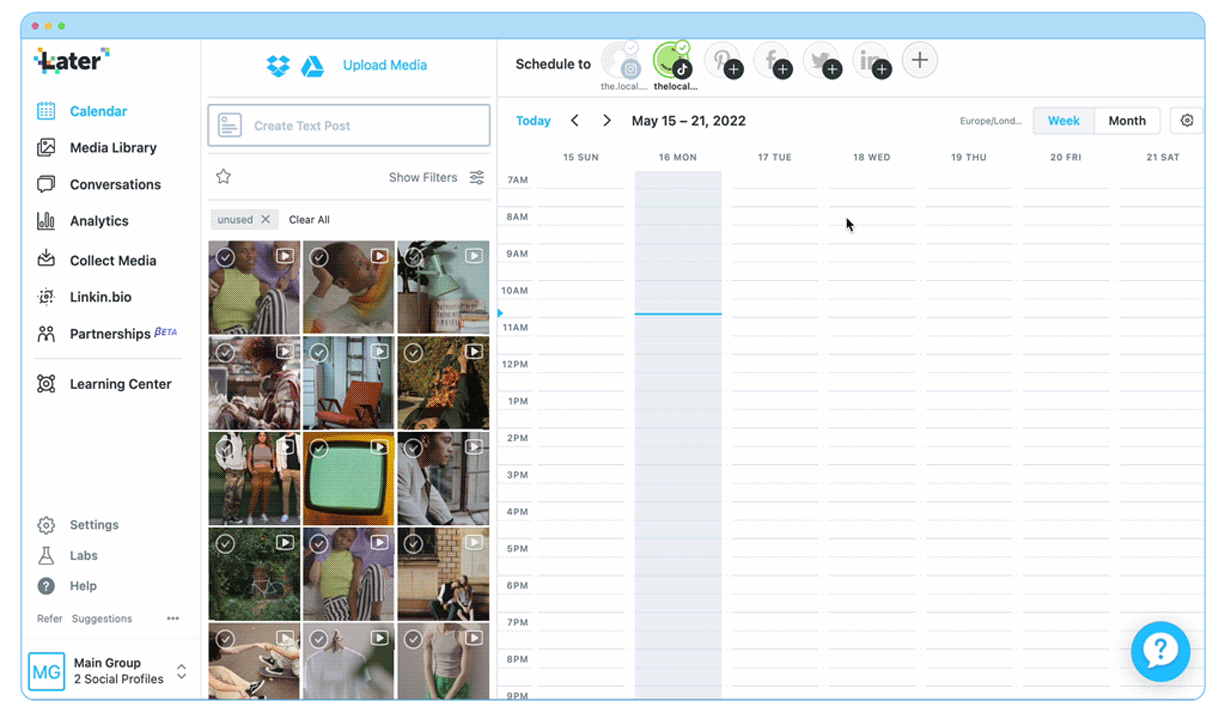Open the Europe/London timezone selector

[990, 121]
